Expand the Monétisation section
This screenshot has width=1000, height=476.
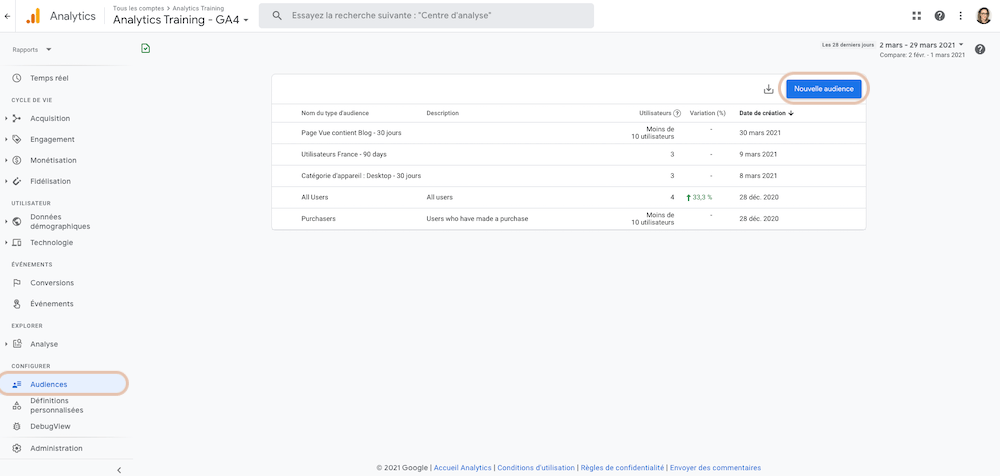[x=53, y=160]
